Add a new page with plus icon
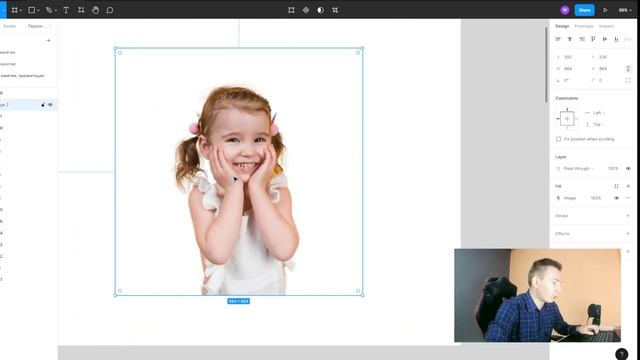 [49, 40]
